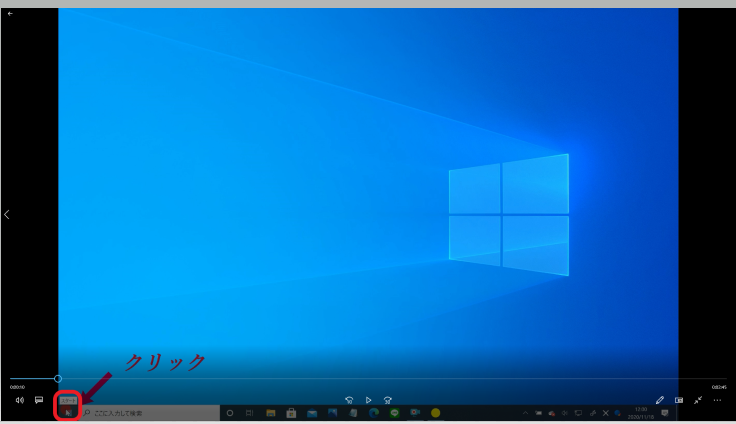Screen dimensions: 736x424
Task: Click the Cortana circle icon in taskbar
Action: [x=229, y=412]
